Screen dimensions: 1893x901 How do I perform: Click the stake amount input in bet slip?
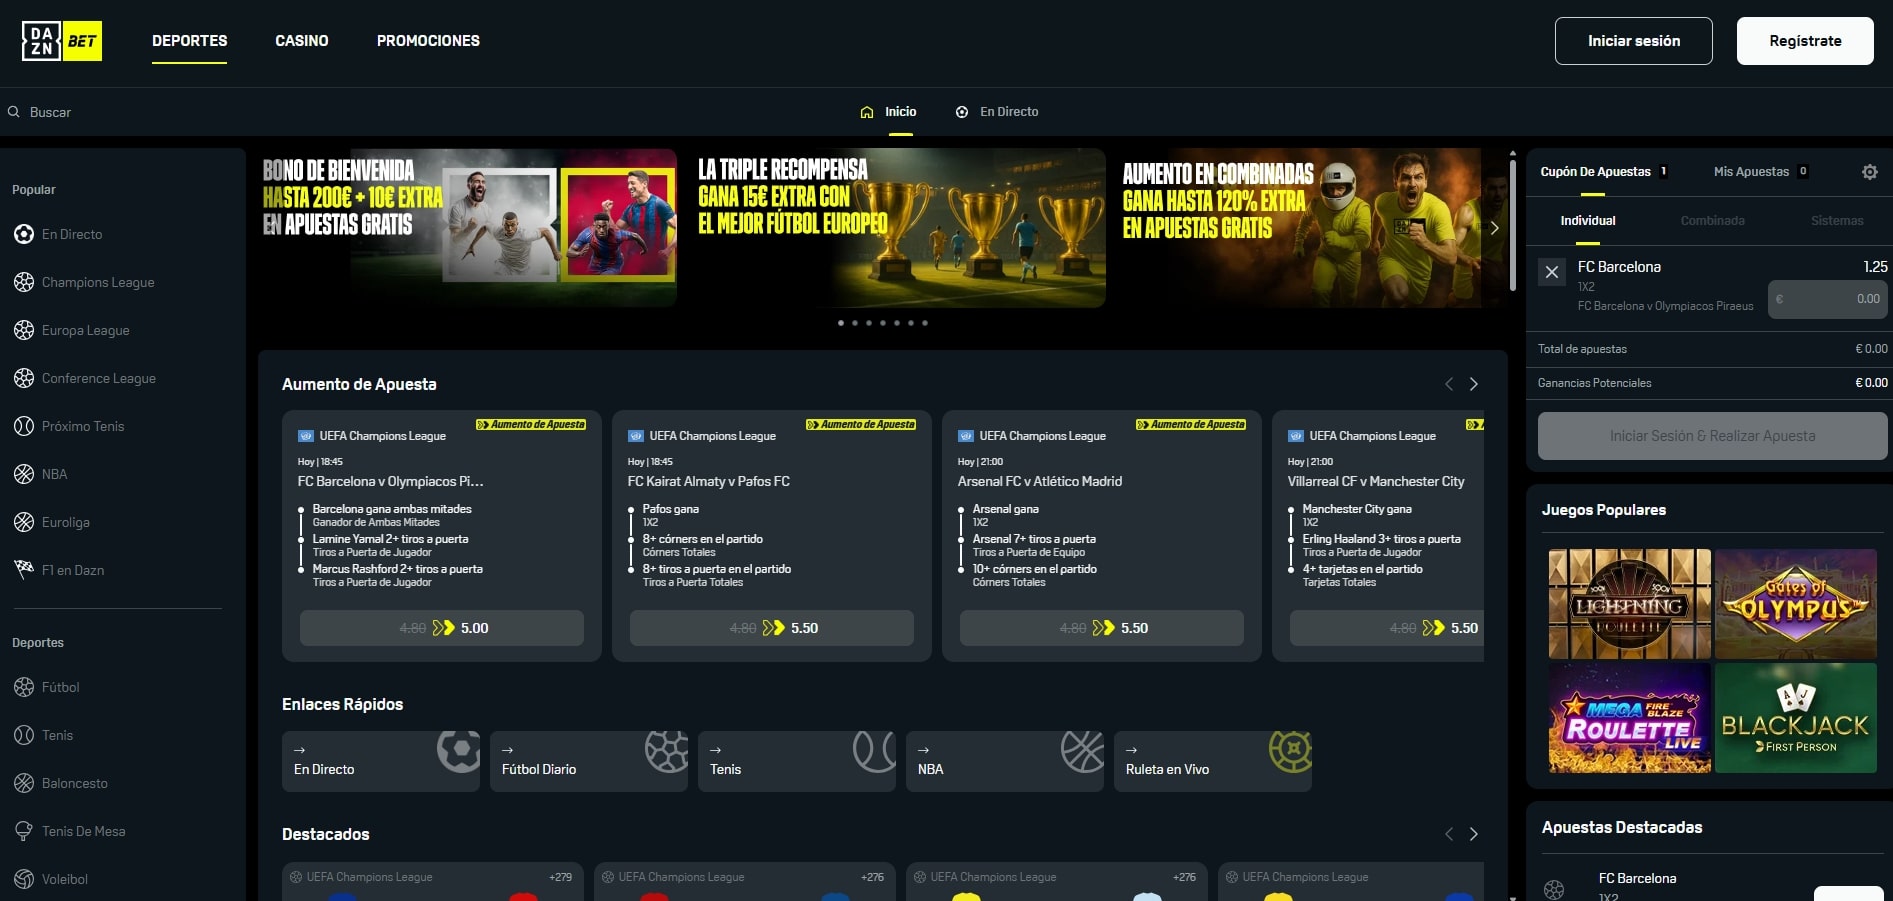(x=1828, y=298)
